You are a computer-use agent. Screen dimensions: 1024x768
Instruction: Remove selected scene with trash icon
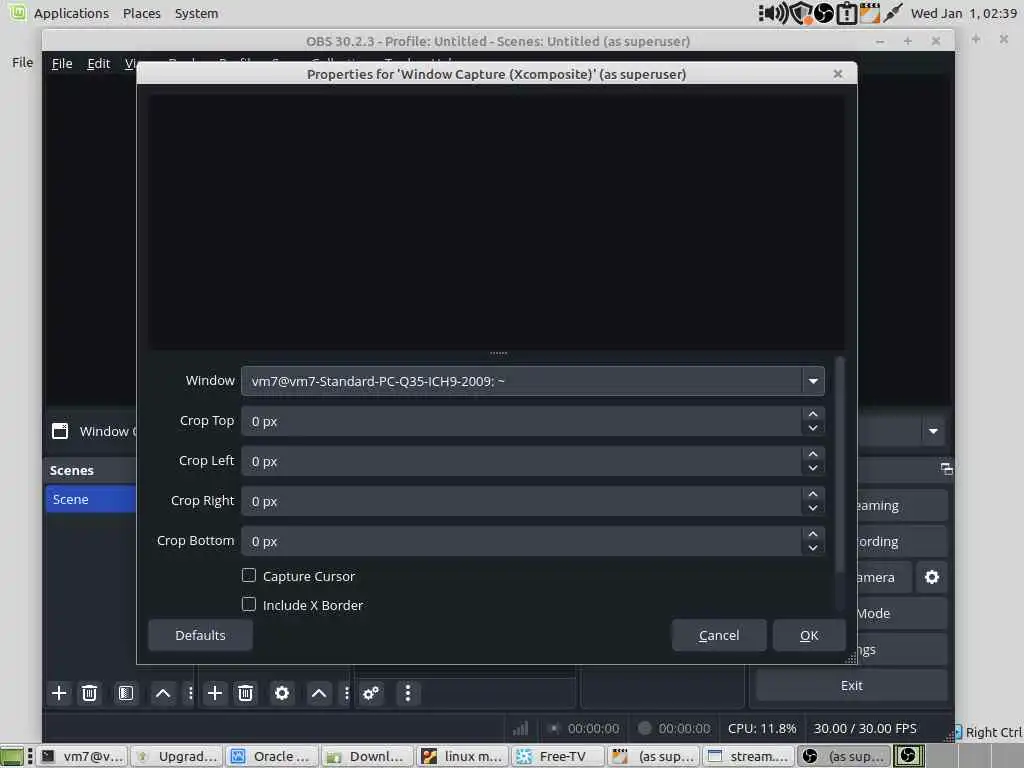coord(89,693)
